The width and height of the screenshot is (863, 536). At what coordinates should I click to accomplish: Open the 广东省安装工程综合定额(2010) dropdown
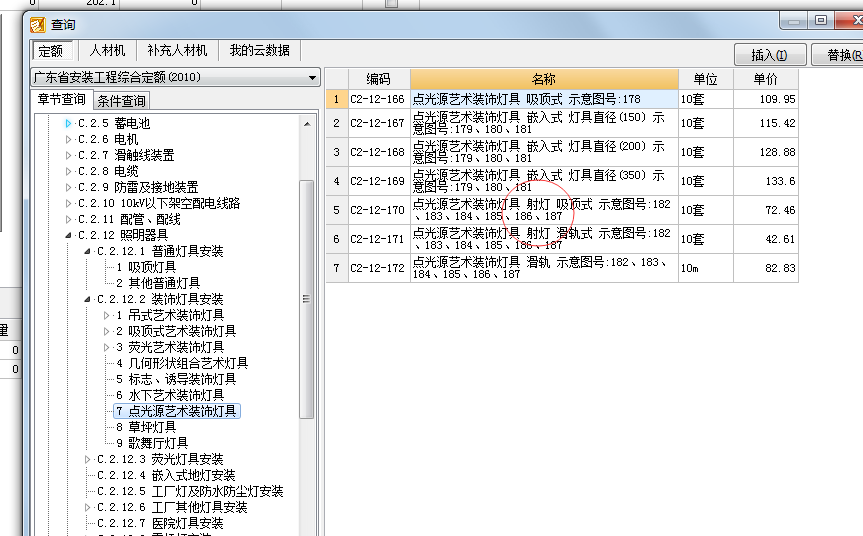pyautogui.click(x=176, y=78)
